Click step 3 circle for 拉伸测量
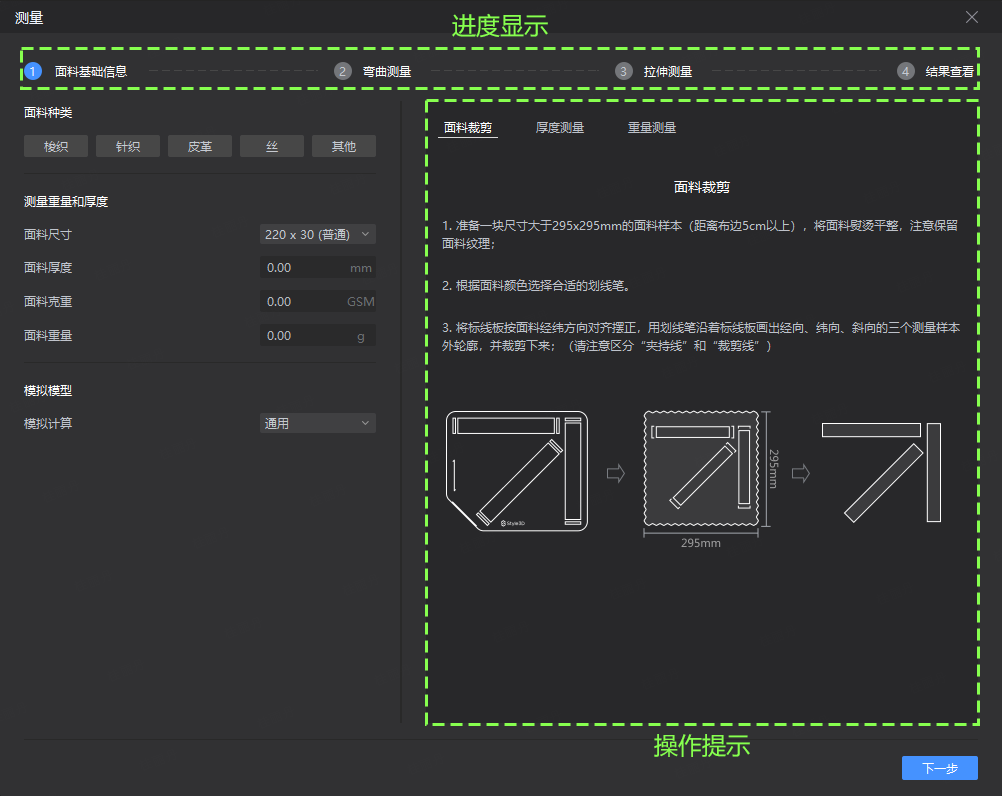The image size is (1002, 796). click(x=624, y=71)
